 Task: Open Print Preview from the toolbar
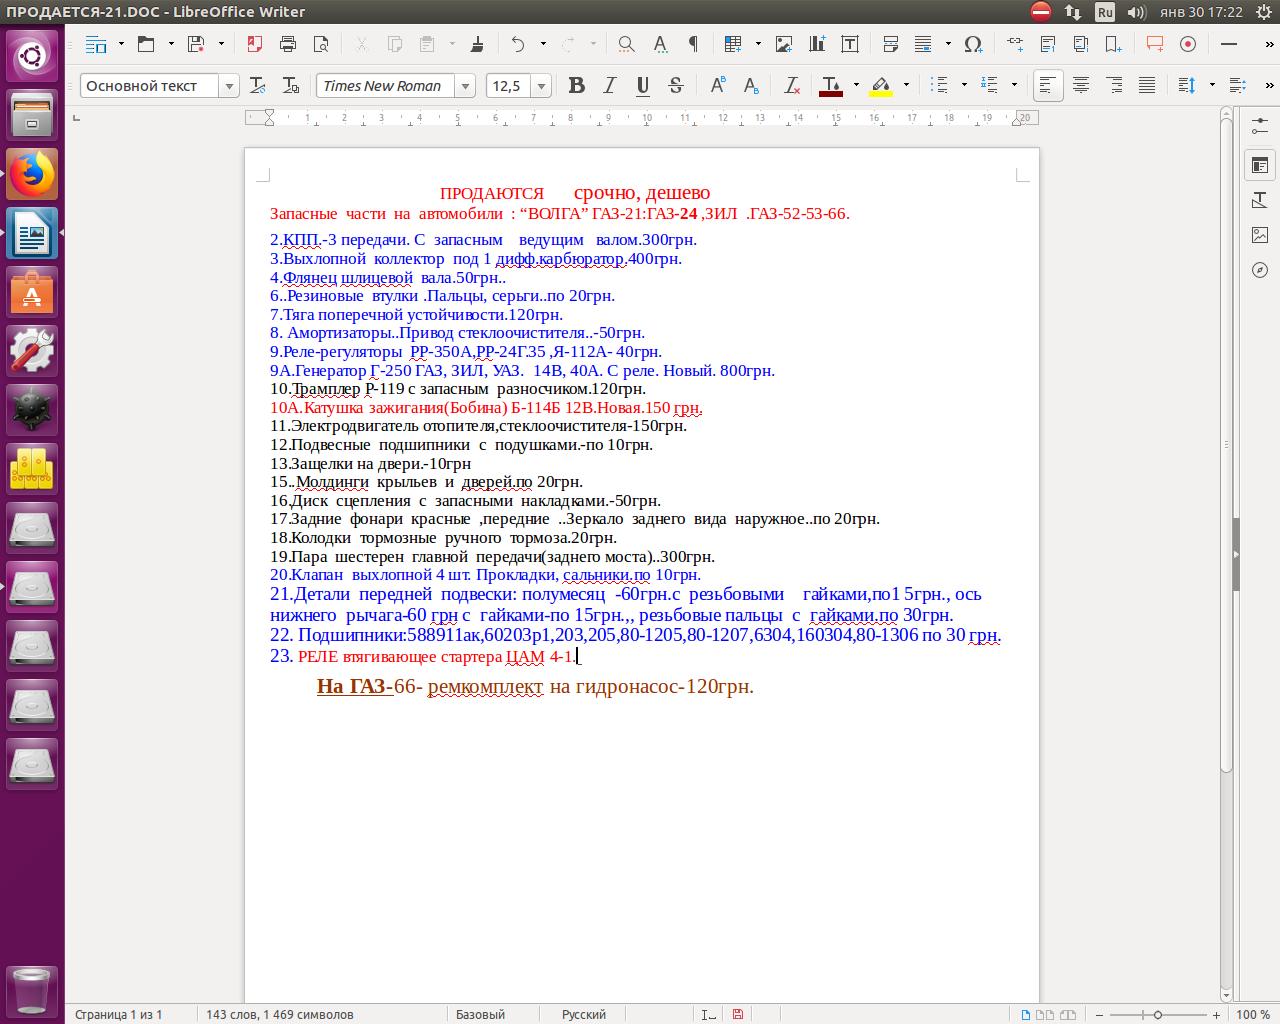321,44
